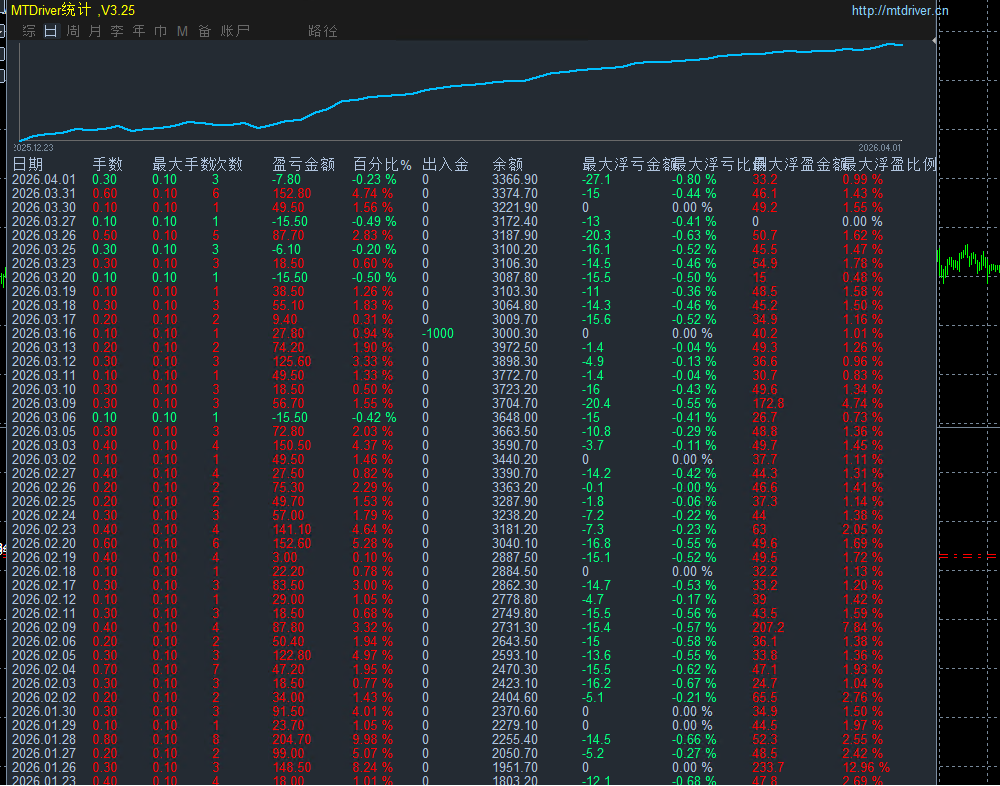The height and width of the screenshot is (786, 1000).
Task: Select the M tab
Action: coord(182,31)
